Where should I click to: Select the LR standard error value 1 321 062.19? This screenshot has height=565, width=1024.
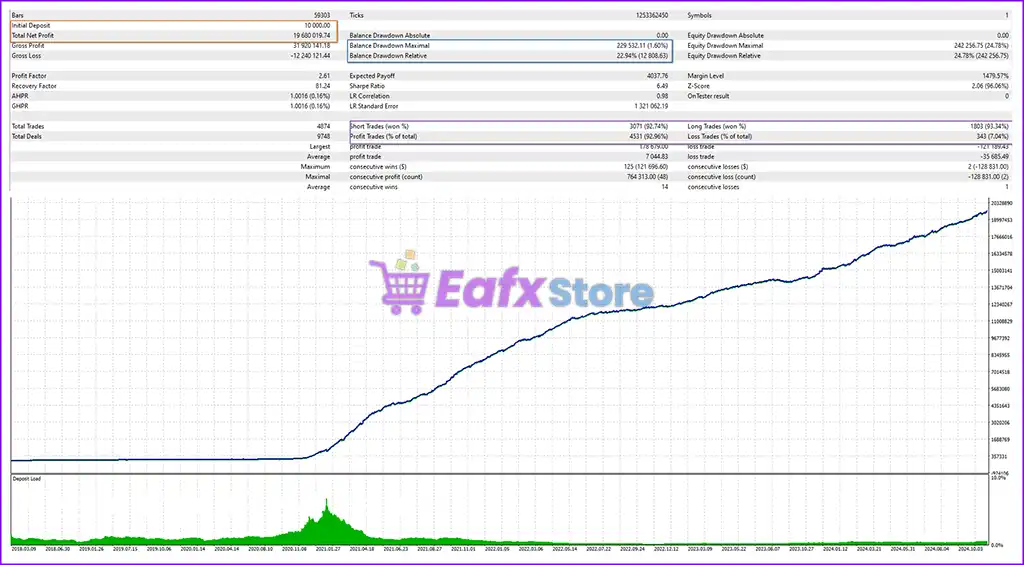click(x=651, y=106)
